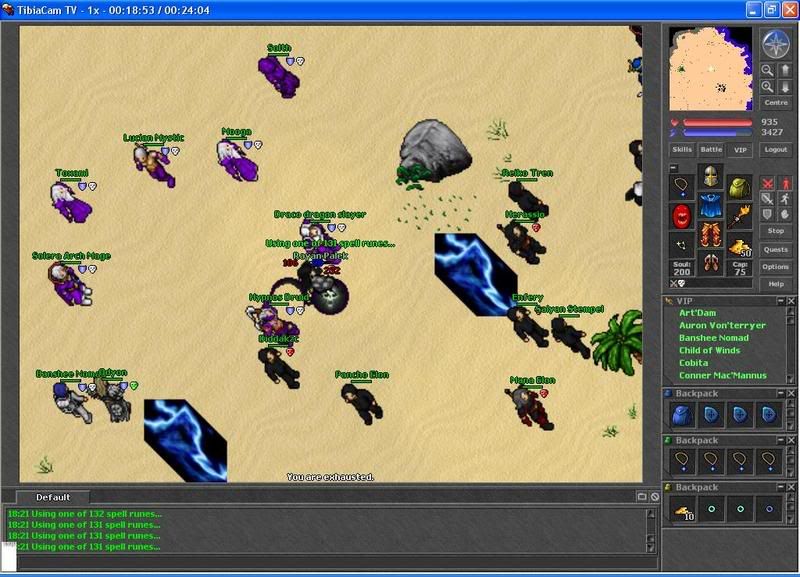This screenshot has height=577, width=800.
Task: Select the orange legs armor slot
Action: click(x=711, y=234)
